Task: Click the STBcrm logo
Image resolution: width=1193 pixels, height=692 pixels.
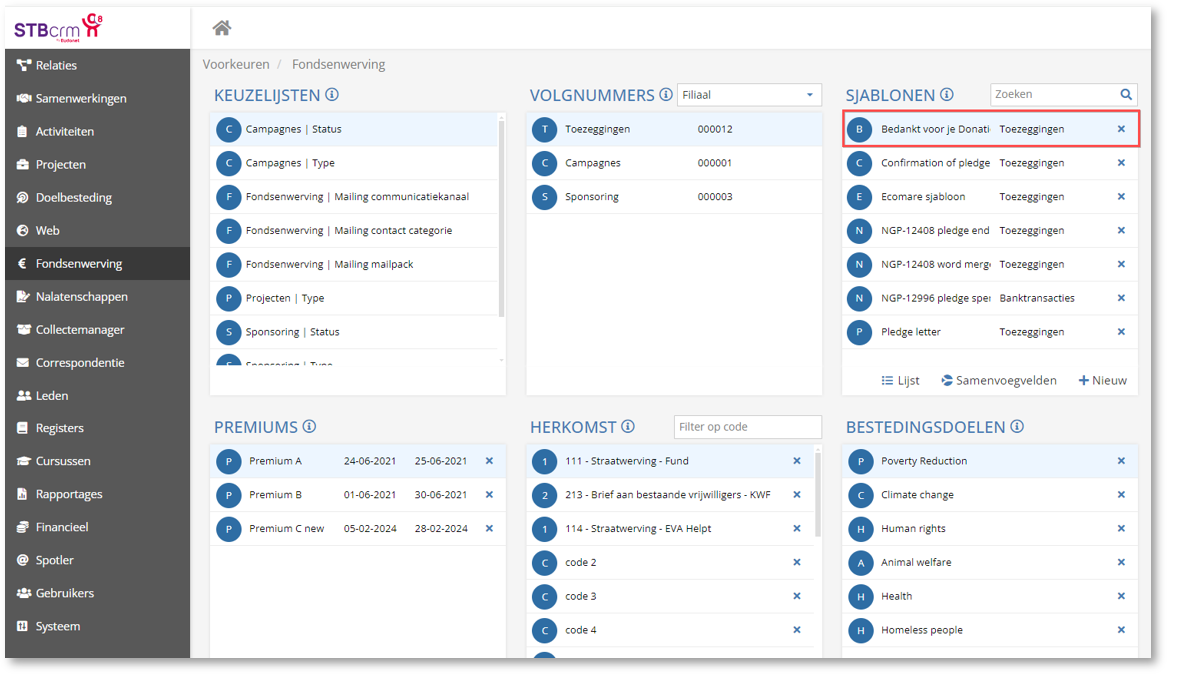Action: [x=59, y=28]
